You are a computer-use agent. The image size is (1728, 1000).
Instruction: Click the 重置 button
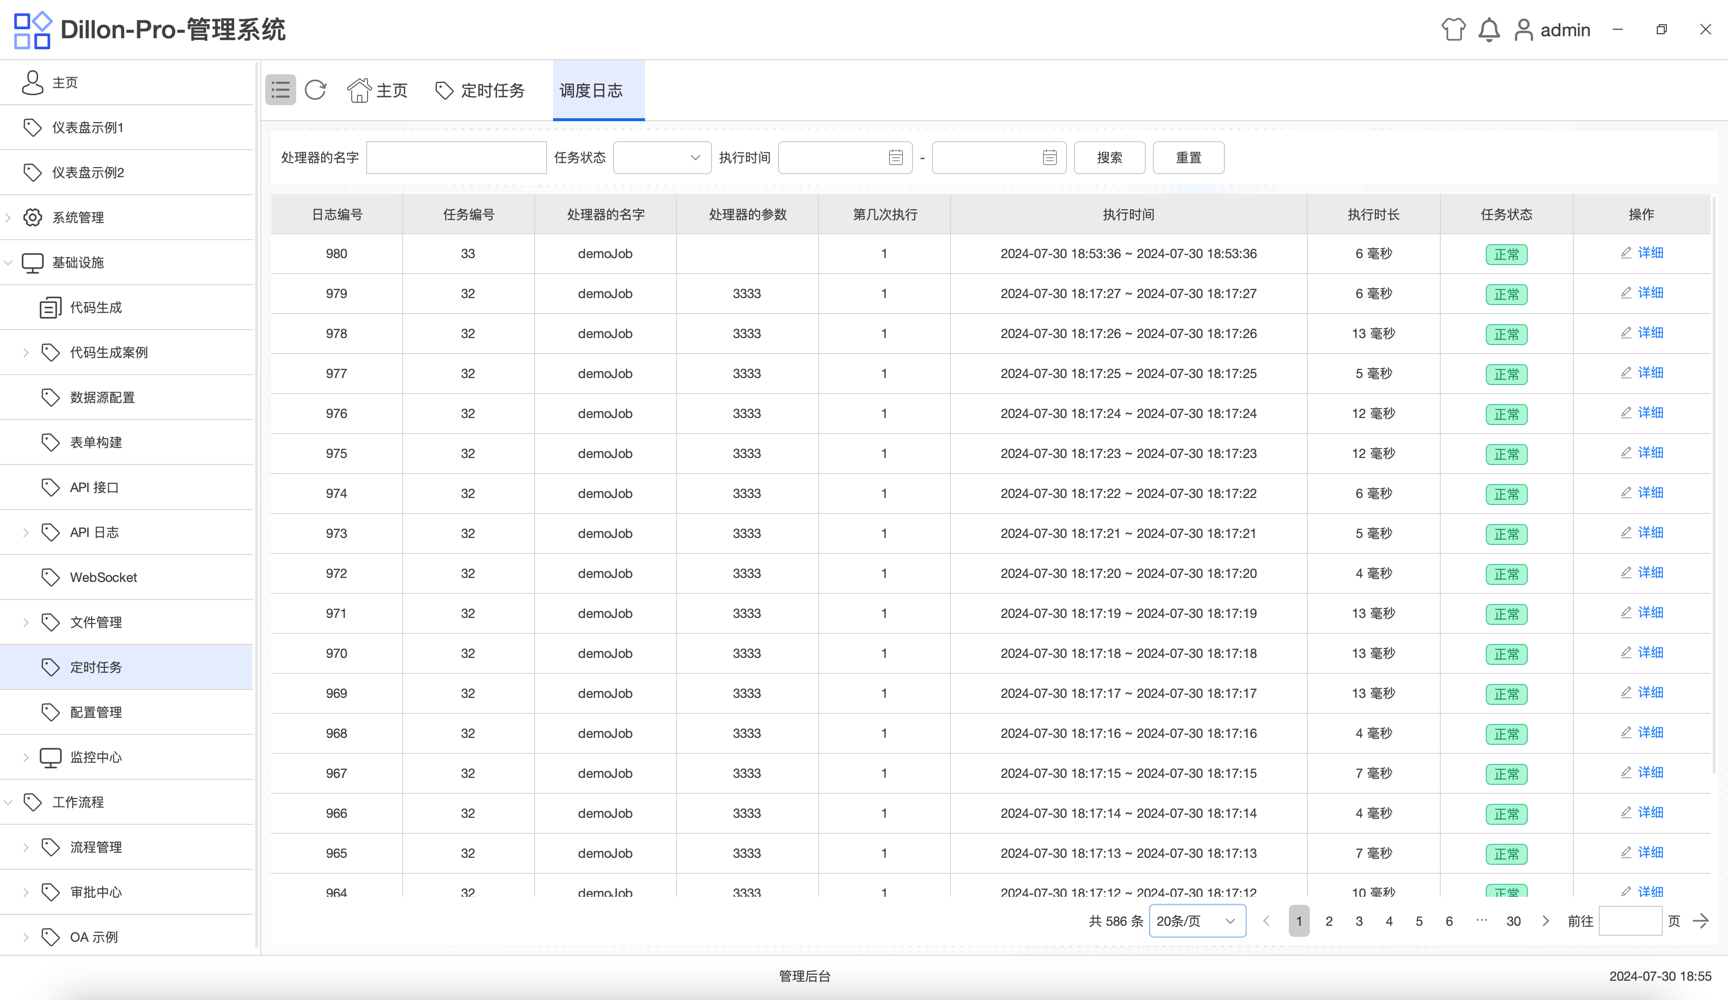pyautogui.click(x=1188, y=157)
